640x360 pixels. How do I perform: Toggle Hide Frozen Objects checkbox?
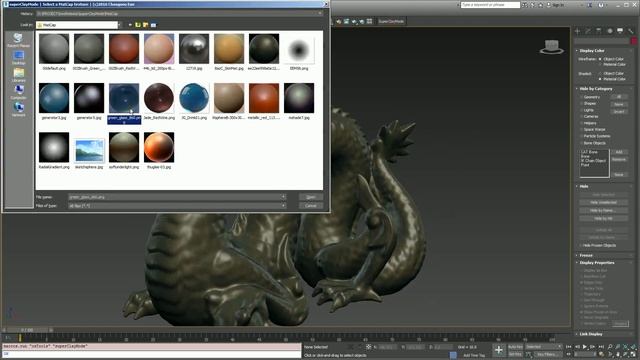pyautogui.click(x=581, y=246)
